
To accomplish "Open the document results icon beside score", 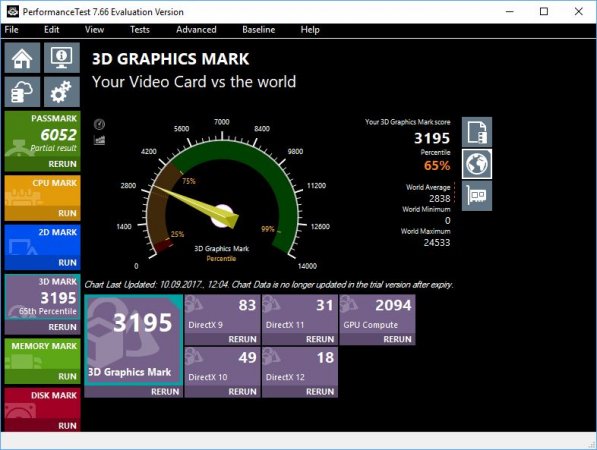I will pos(477,132).
